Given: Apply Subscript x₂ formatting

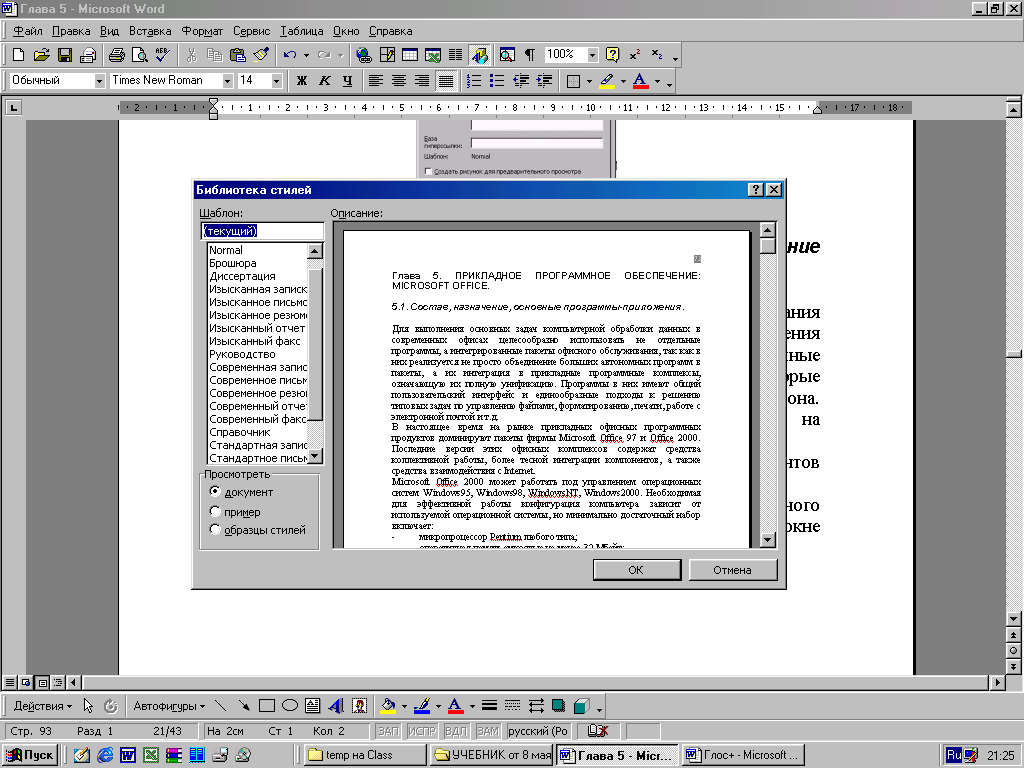Looking at the screenshot, I should (x=657, y=55).
